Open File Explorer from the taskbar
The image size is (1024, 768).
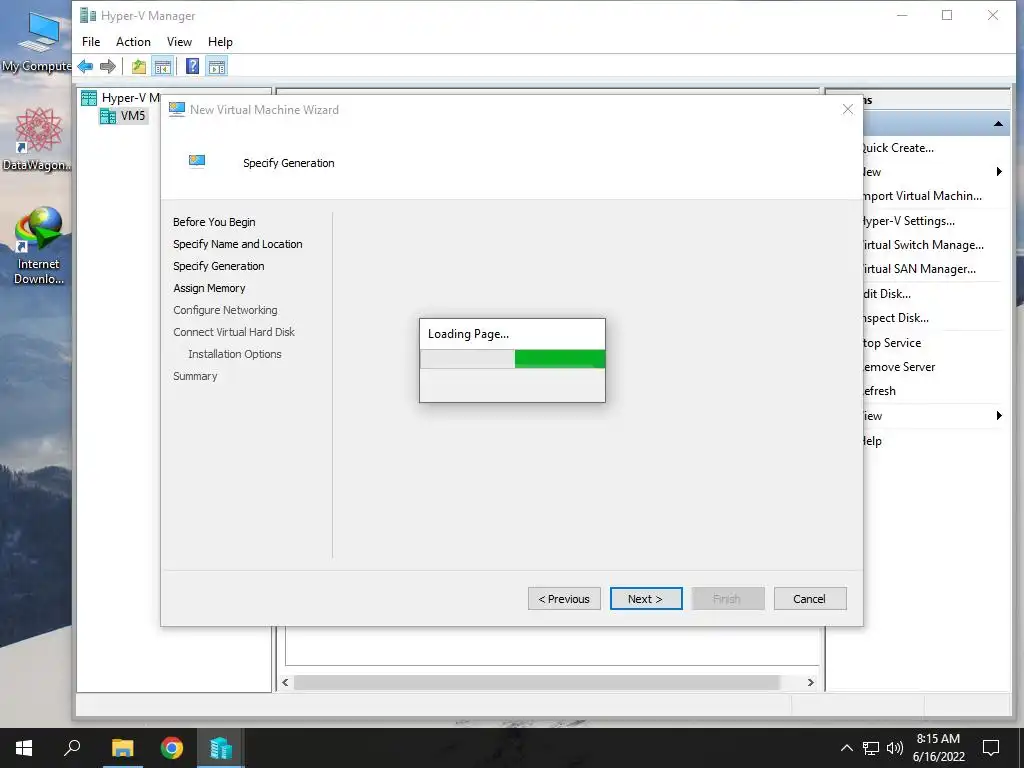click(122, 748)
